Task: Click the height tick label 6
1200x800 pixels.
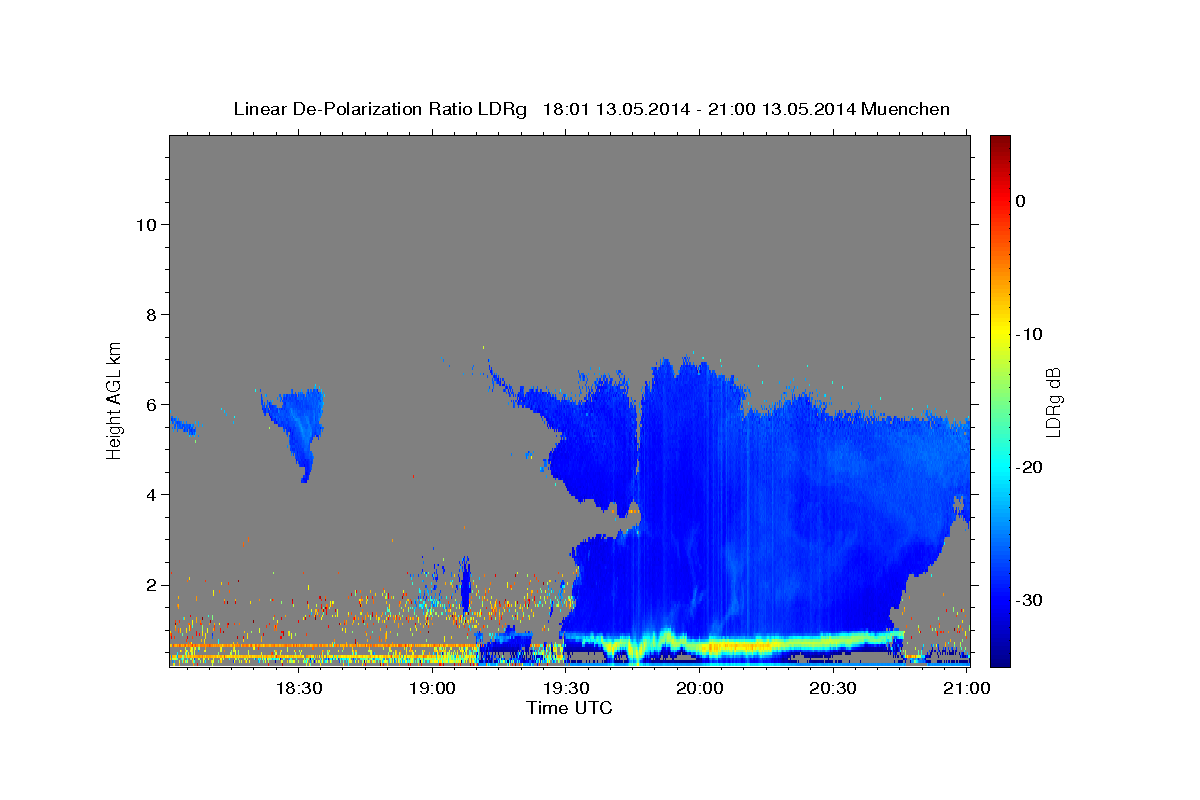Action: click(x=150, y=404)
